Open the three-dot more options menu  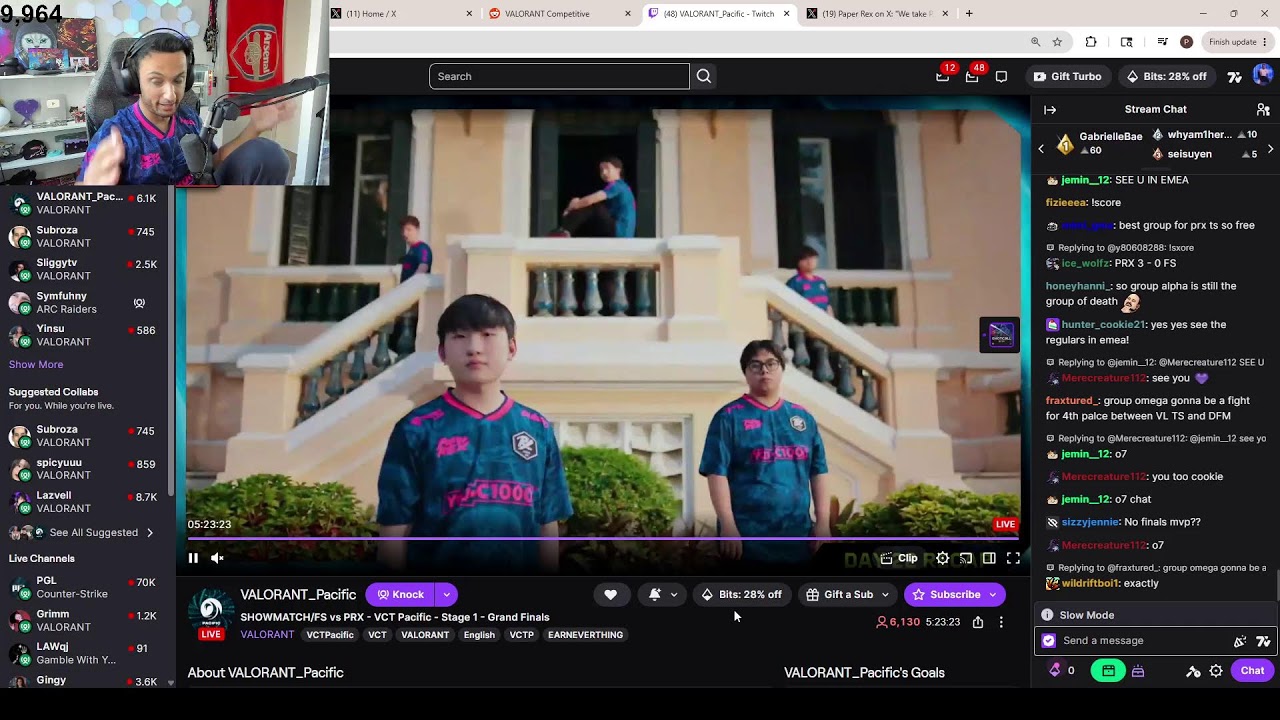(1001, 622)
